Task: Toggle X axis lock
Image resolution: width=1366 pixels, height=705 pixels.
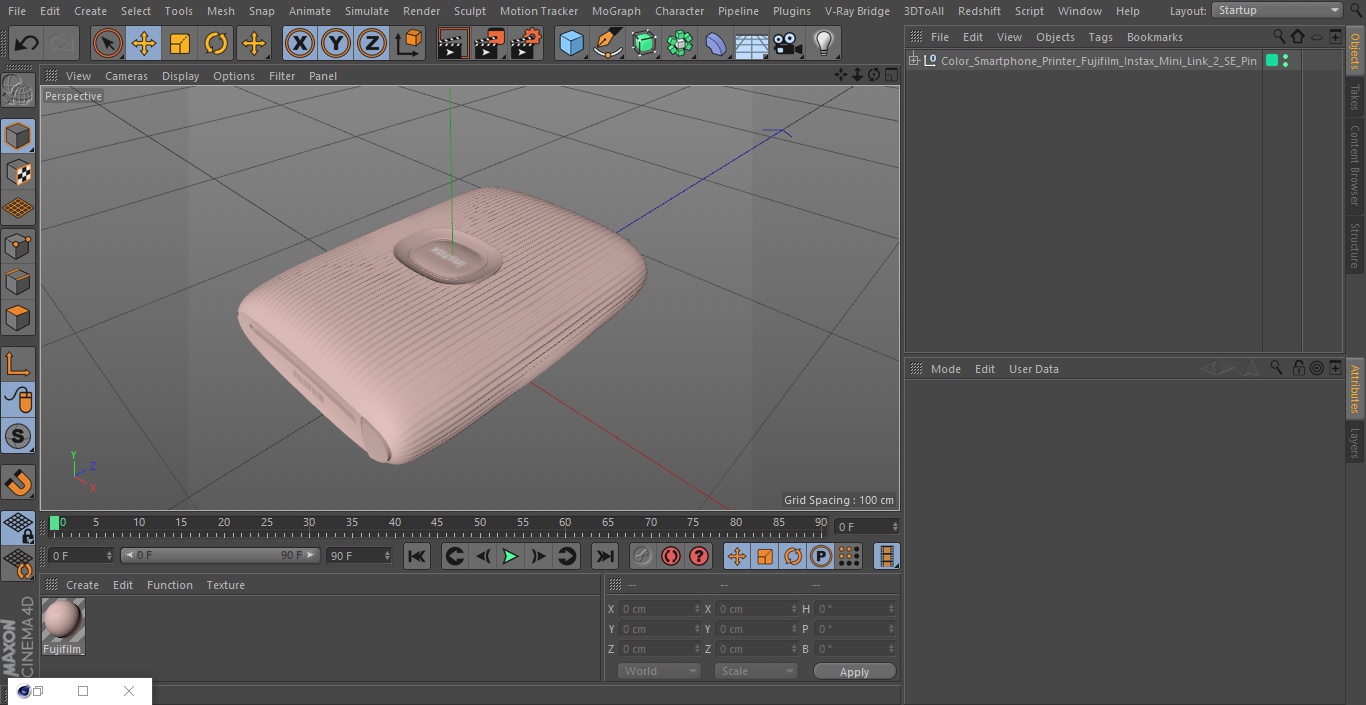Action: [300, 43]
